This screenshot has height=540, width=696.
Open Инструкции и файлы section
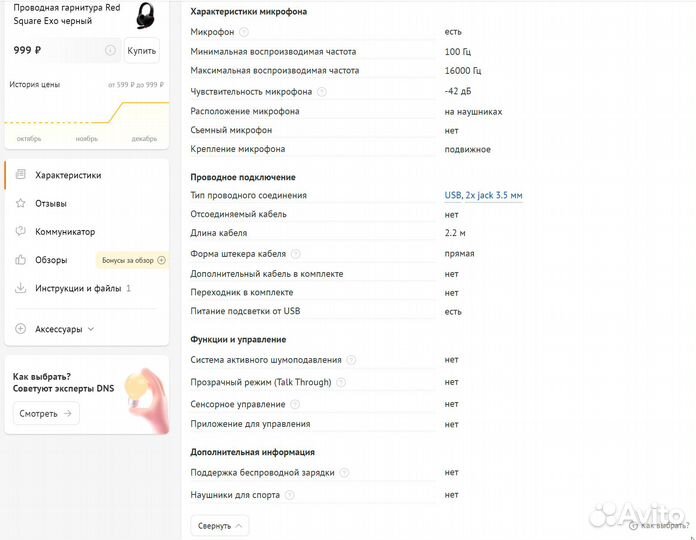click(x=78, y=289)
